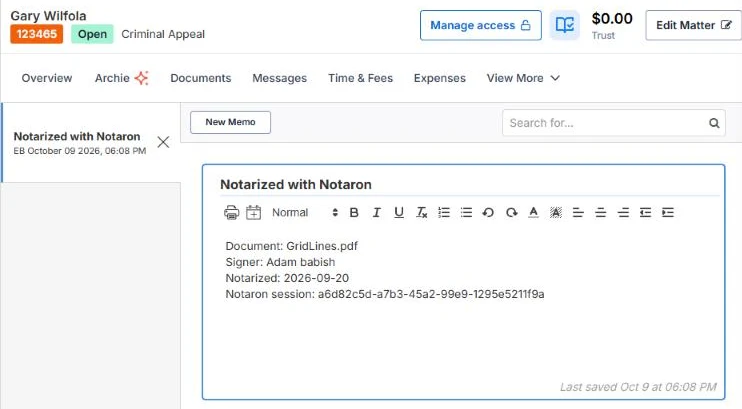This screenshot has width=742, height=409.
Task: Click the EB October 09 2026 timestamp
Action: [x=80, y=151]
